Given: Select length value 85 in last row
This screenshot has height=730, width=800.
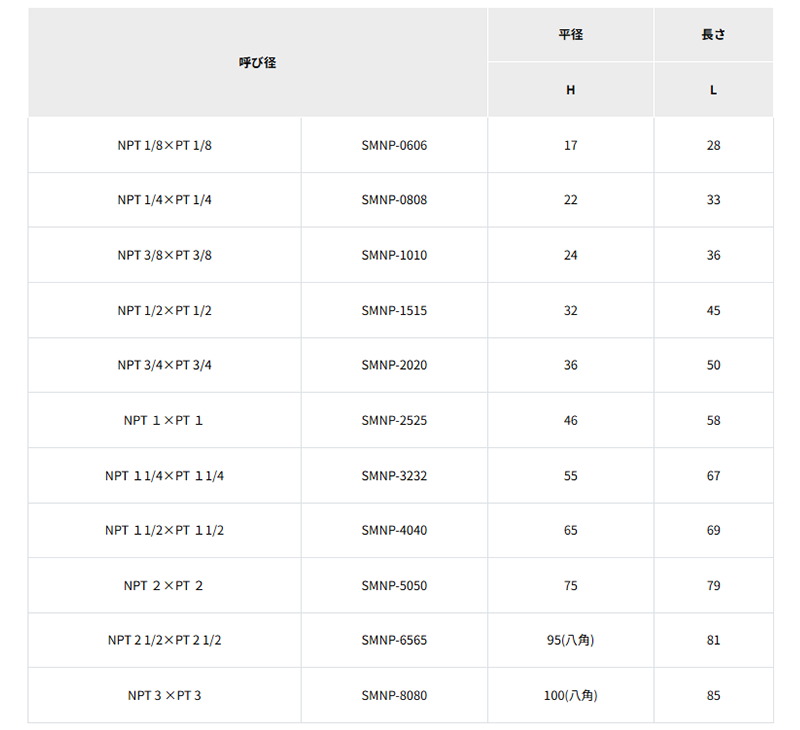Looking at the screenshot, I should pos(713,695).
